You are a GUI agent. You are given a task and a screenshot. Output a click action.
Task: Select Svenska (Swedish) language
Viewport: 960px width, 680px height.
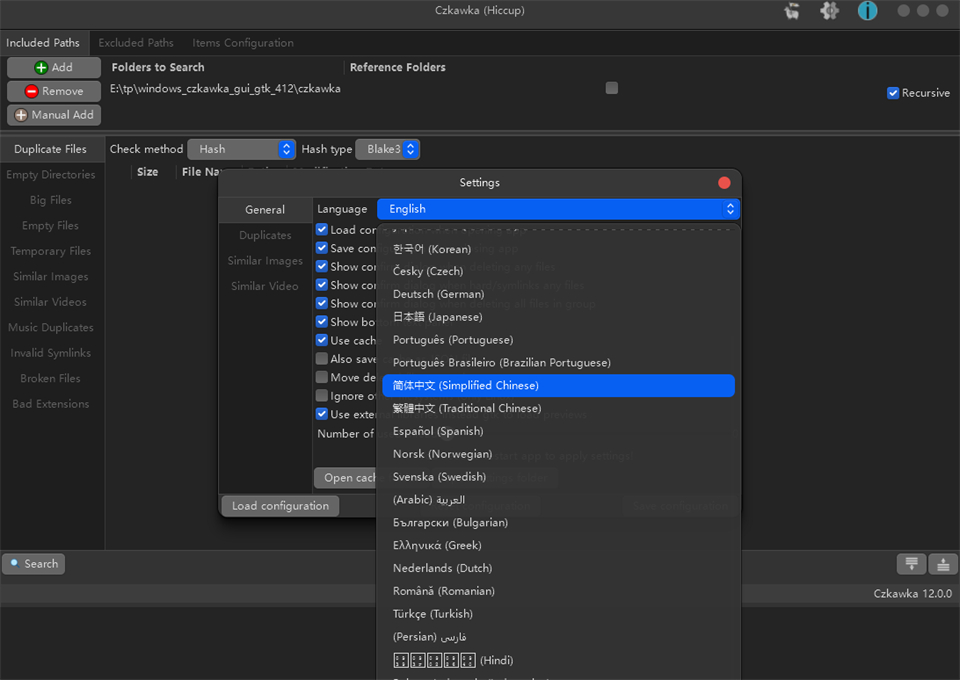(x=558, y=477)
